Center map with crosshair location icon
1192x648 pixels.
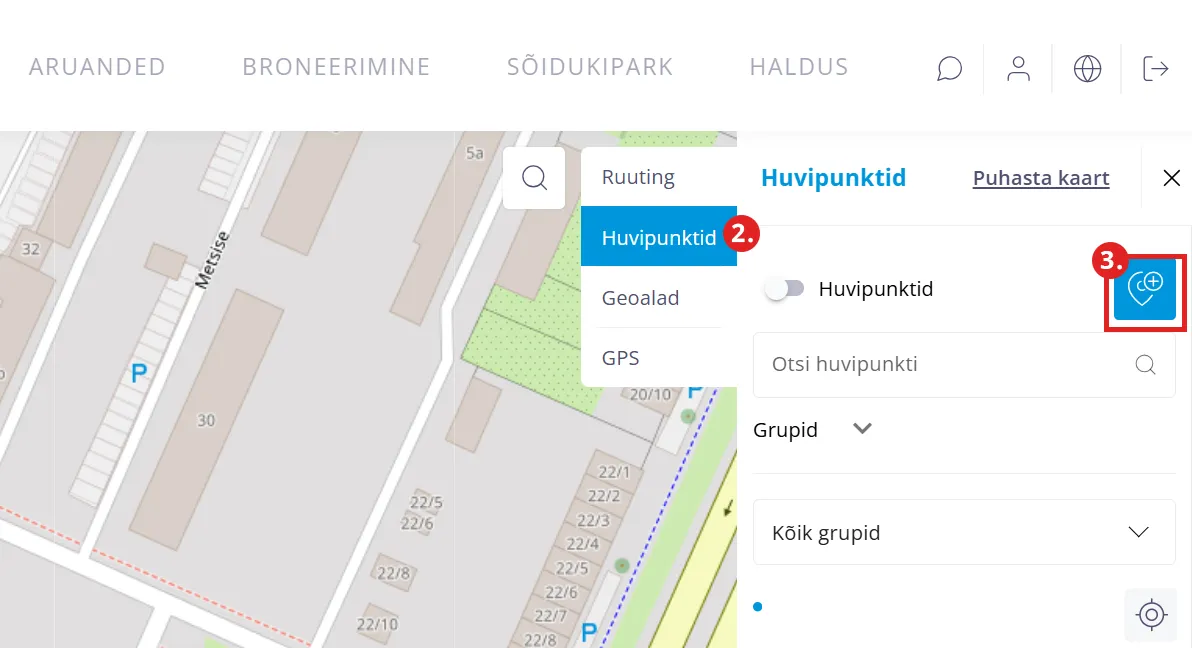1151,615
